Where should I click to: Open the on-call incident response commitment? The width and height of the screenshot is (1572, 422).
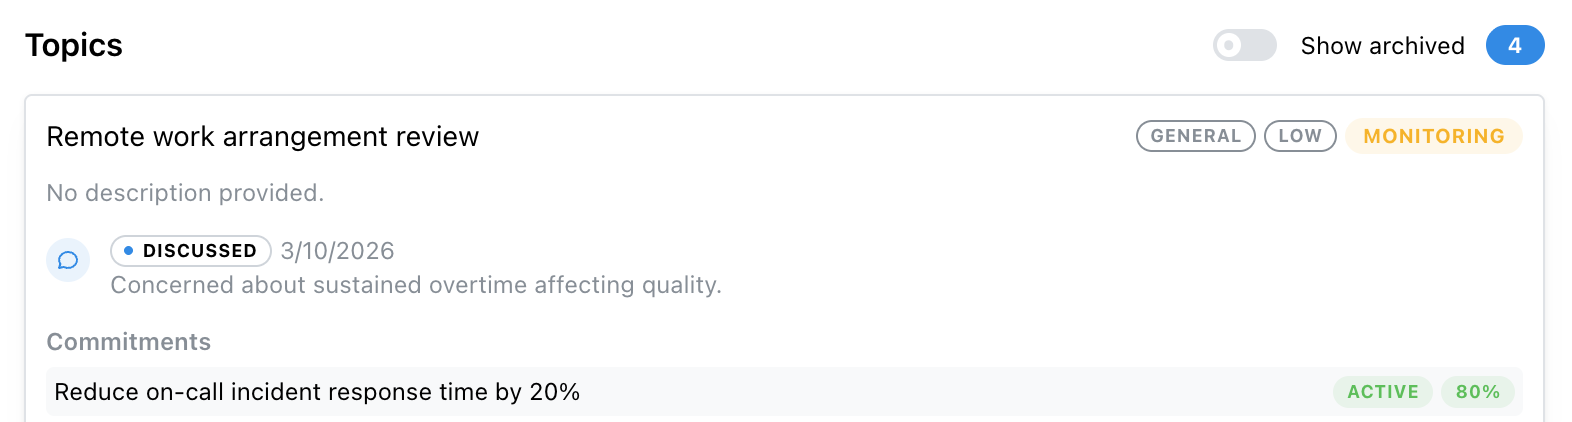[x=317, y=392]
